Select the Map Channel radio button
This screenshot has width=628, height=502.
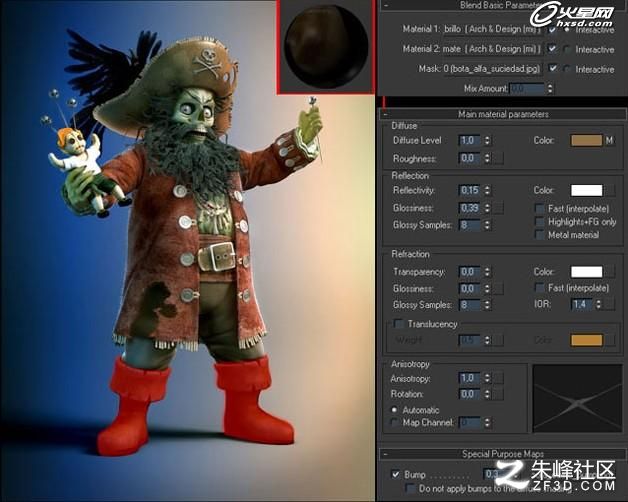point(395,422)
